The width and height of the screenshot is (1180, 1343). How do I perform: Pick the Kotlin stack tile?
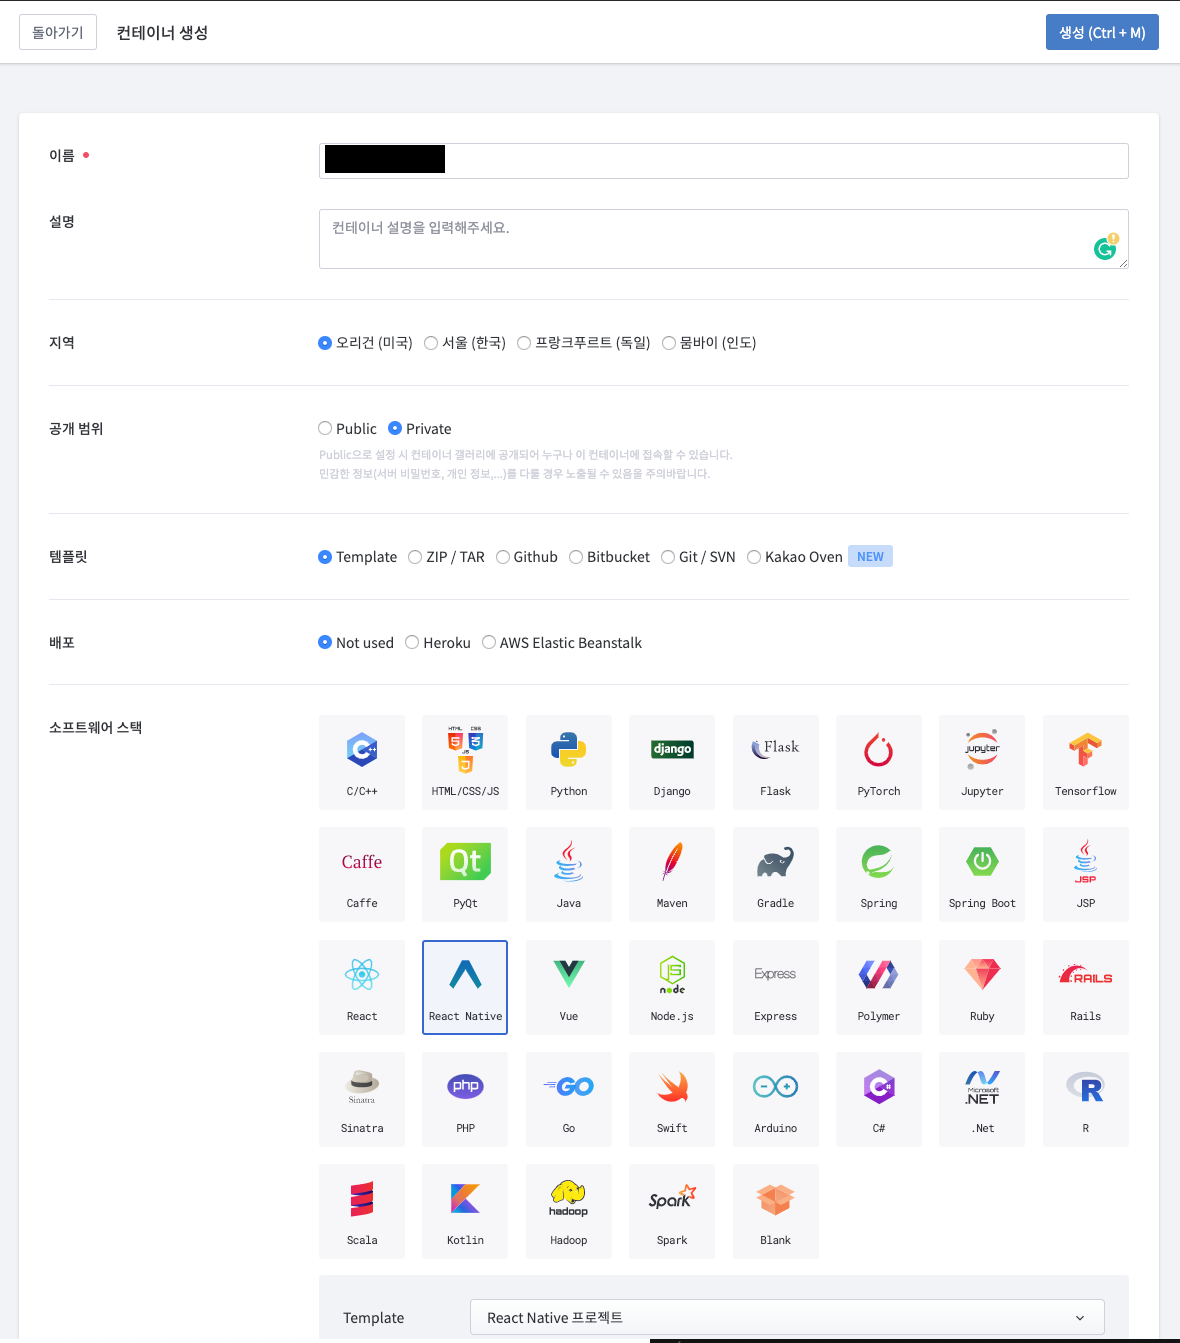pyautogui.click(x=465, y=1211)
